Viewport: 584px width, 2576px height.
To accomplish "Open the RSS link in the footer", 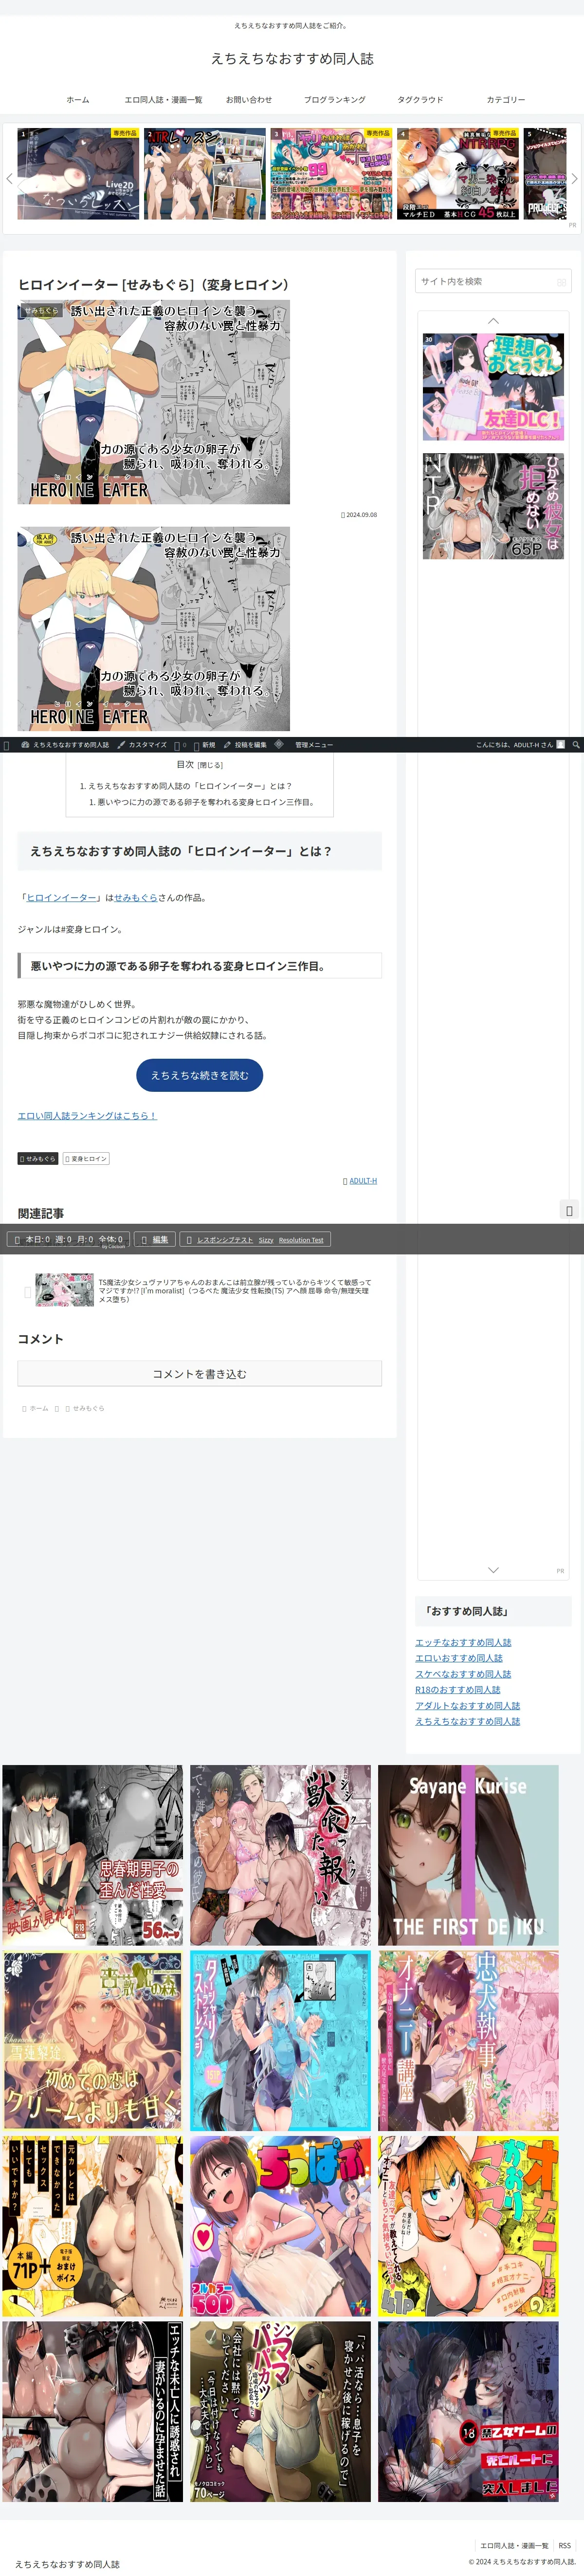I will click(565, 2546).
